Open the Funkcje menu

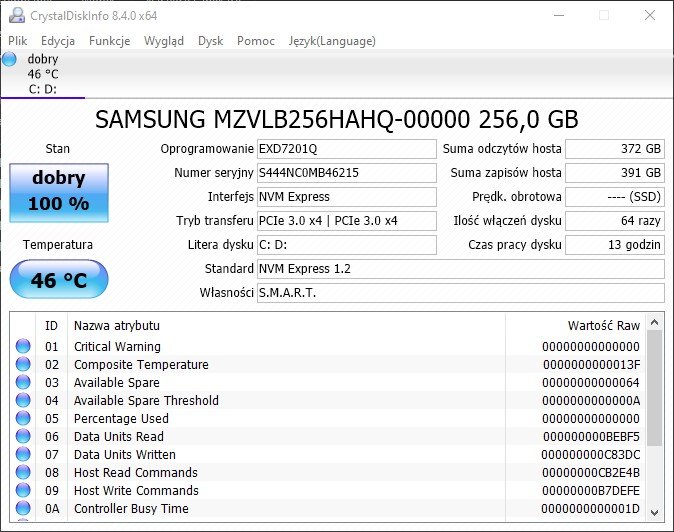coord(110,41)
